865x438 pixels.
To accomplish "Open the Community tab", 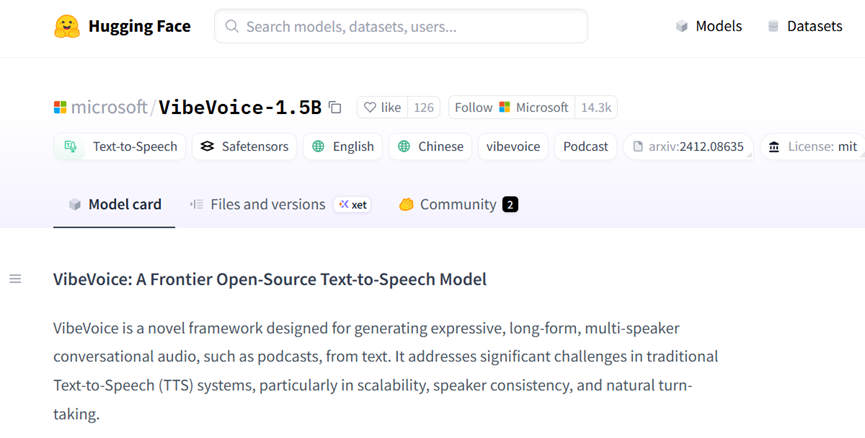I will coord(458,205).
